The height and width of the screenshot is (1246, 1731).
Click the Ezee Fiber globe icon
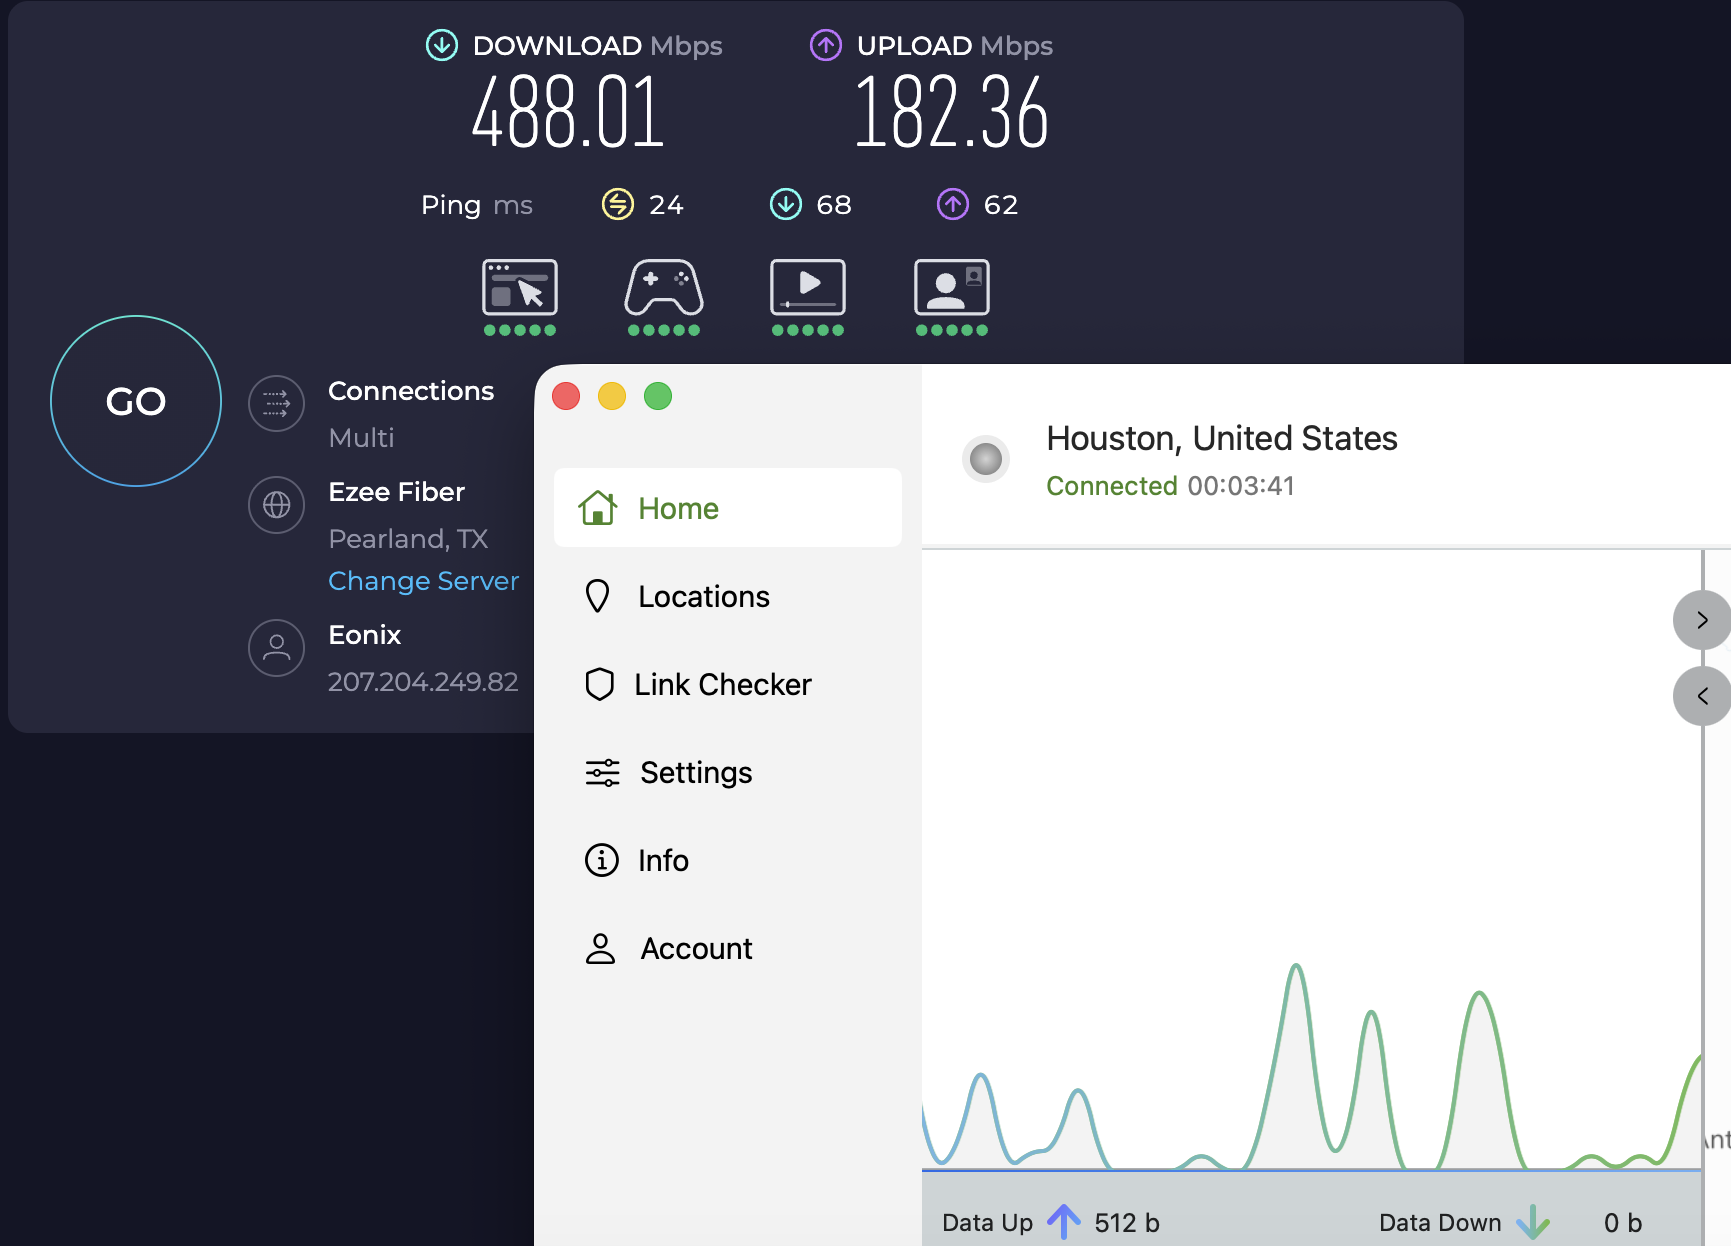tap(276, 505)
